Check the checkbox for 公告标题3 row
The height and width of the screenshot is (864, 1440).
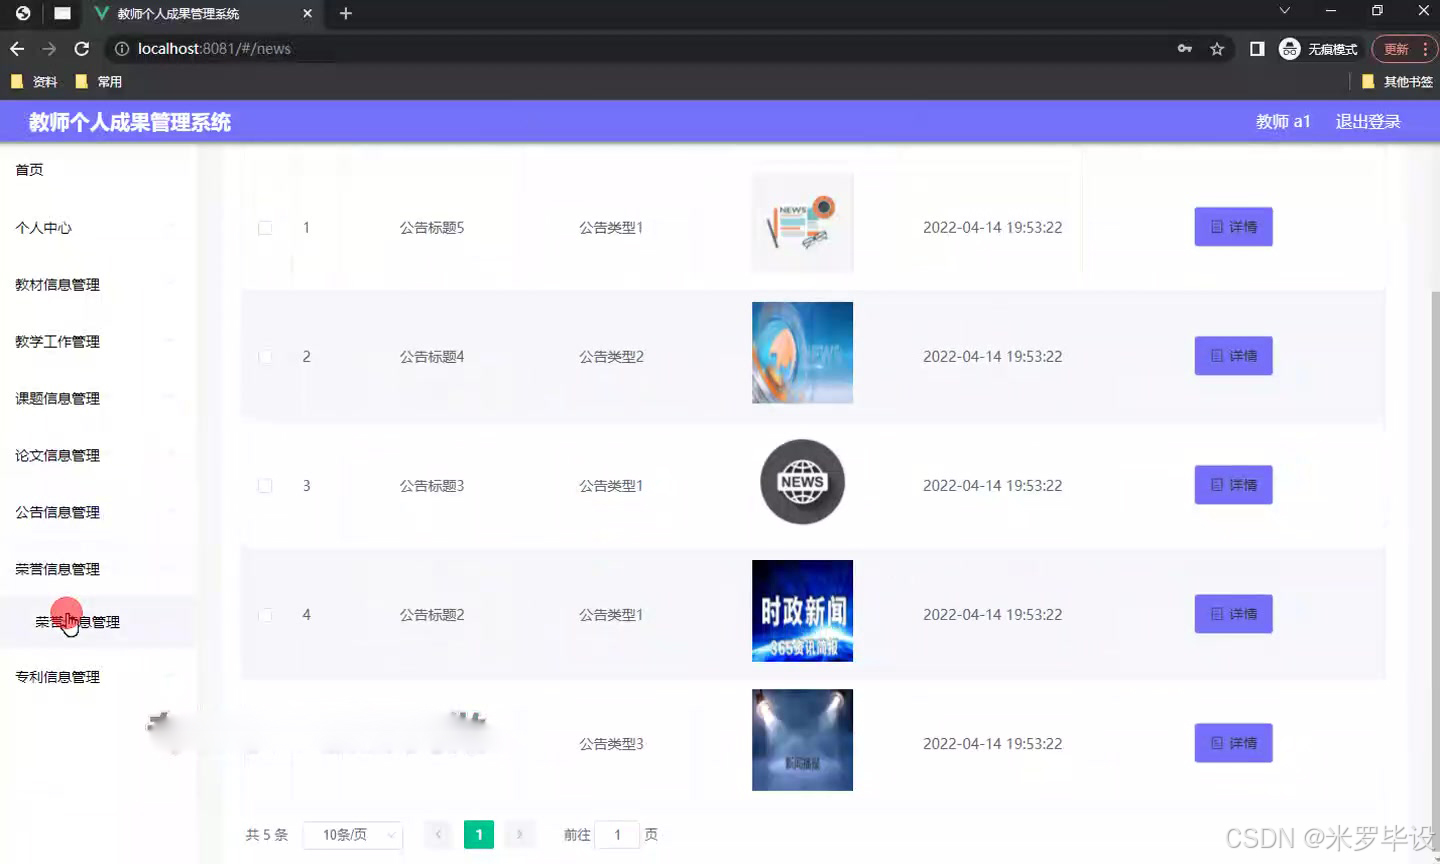pyautogui.click(x=265, y=485)
